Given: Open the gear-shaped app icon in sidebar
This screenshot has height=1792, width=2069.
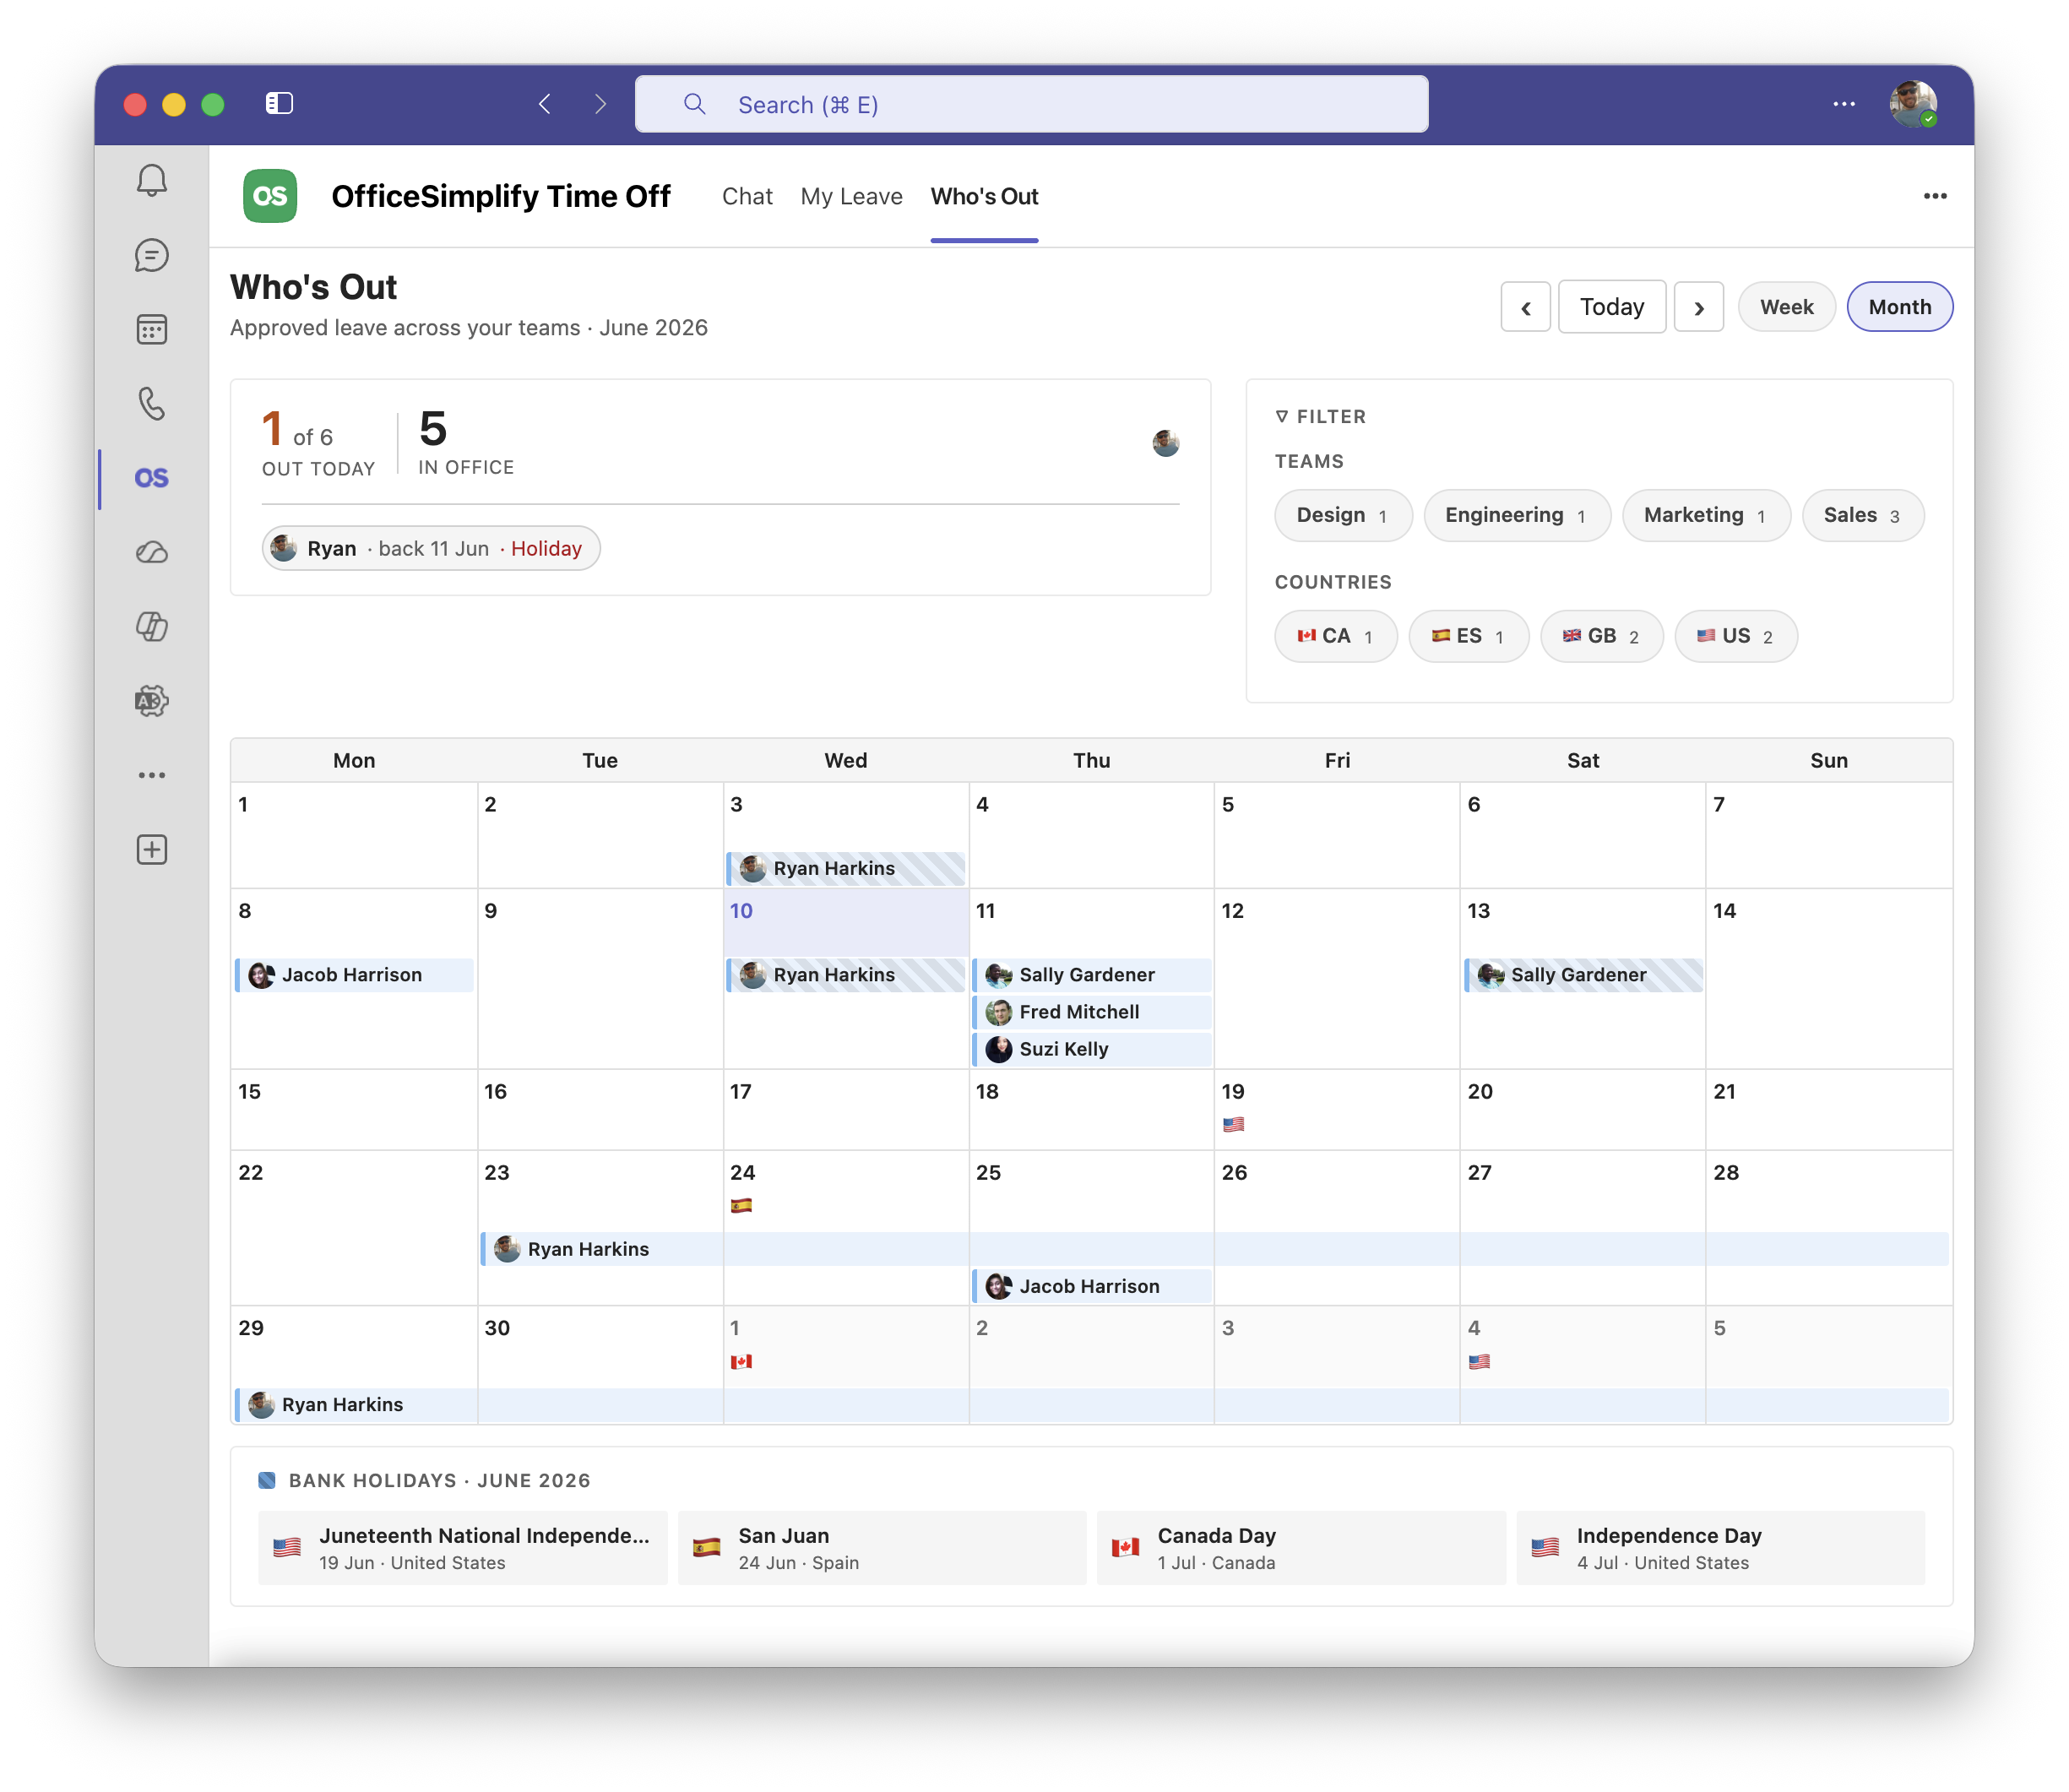Looking at the screenshot, I should 151,701.
